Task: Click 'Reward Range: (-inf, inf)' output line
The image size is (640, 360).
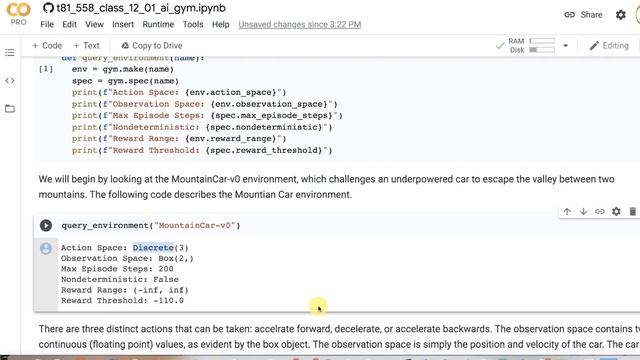Action: [124, 290]
